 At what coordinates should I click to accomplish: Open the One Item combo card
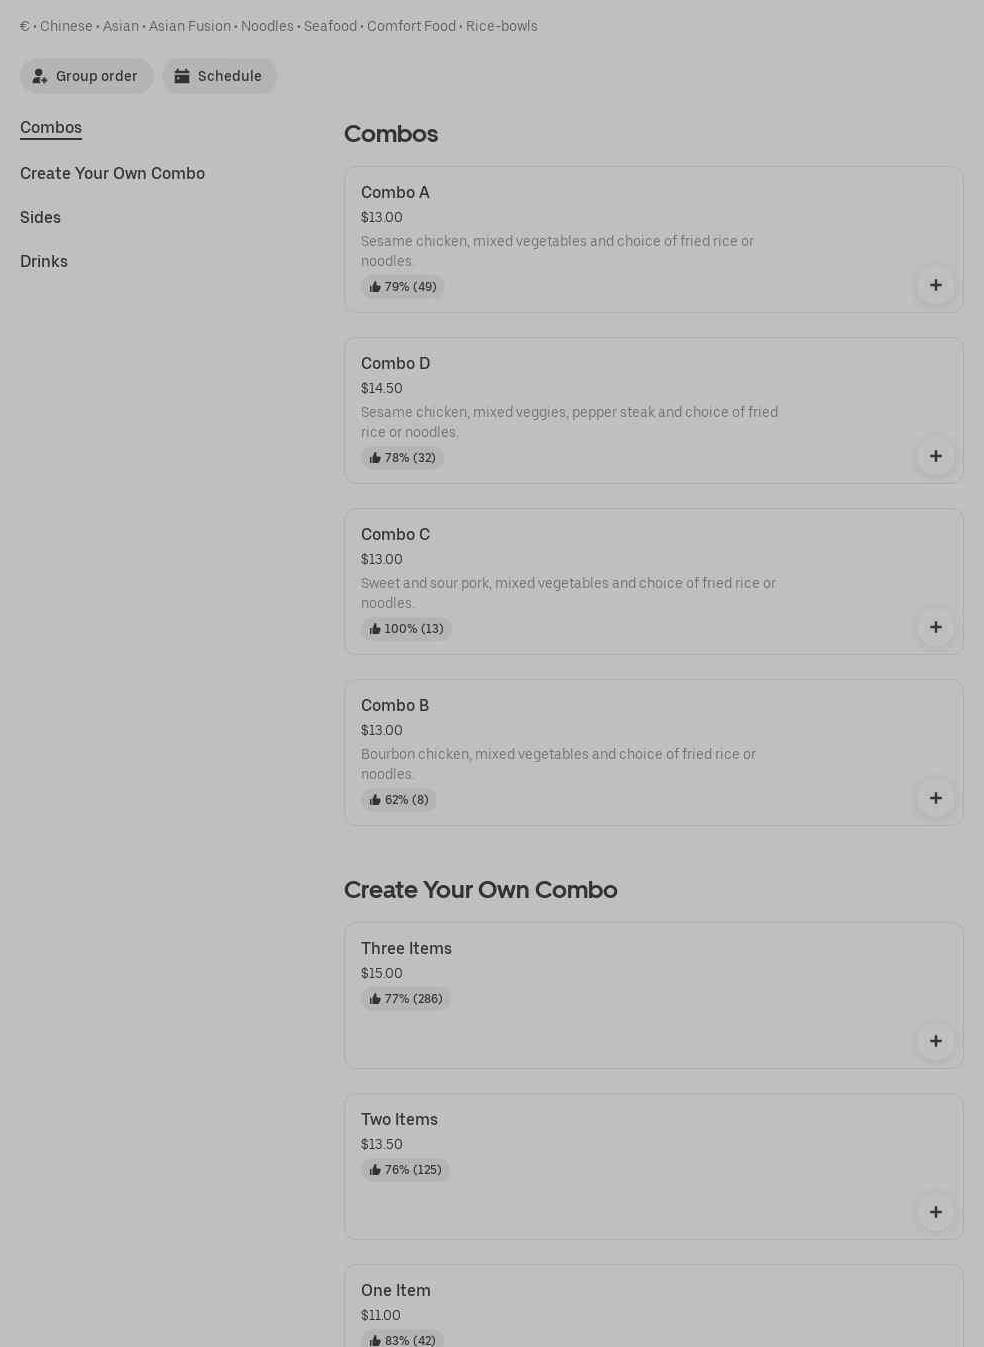pos(396,1290)
